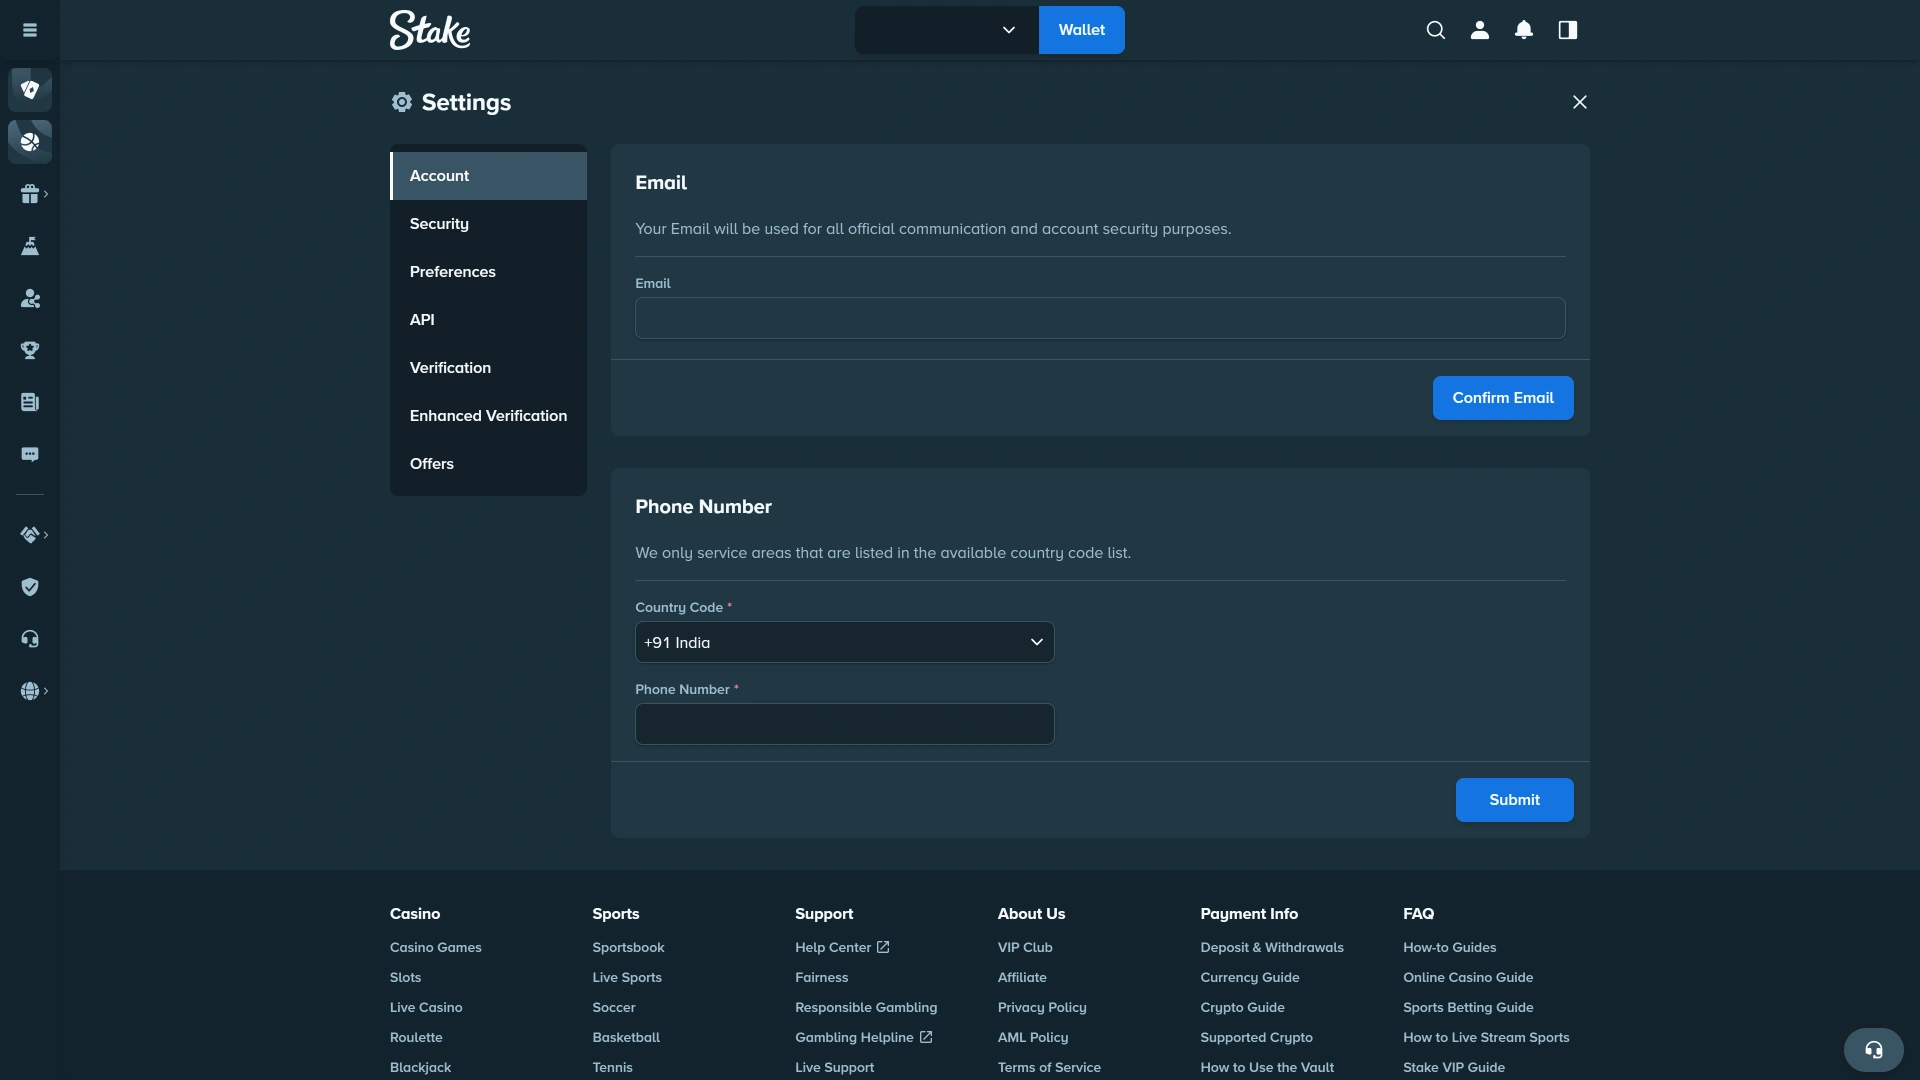Open the Forum chat bubble icon
The image size is (1920, 1080).
point(30,454)
